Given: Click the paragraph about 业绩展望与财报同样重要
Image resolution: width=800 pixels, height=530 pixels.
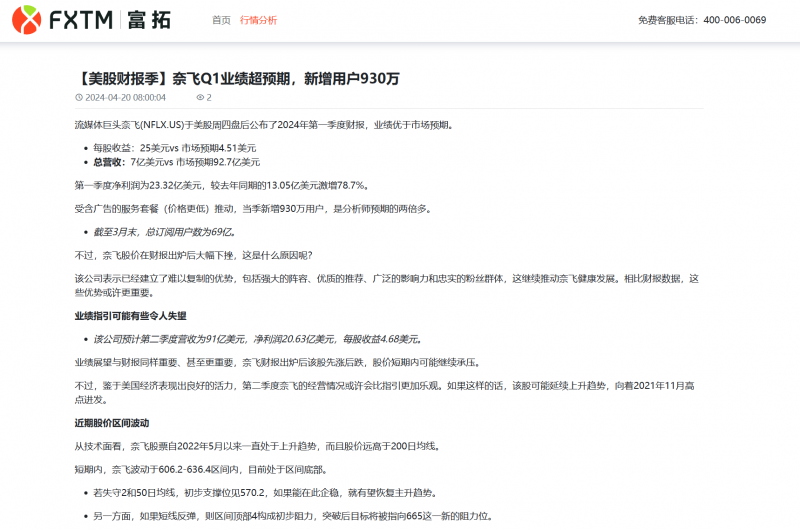Looking at the screenshot, I should tap(278, 363).
